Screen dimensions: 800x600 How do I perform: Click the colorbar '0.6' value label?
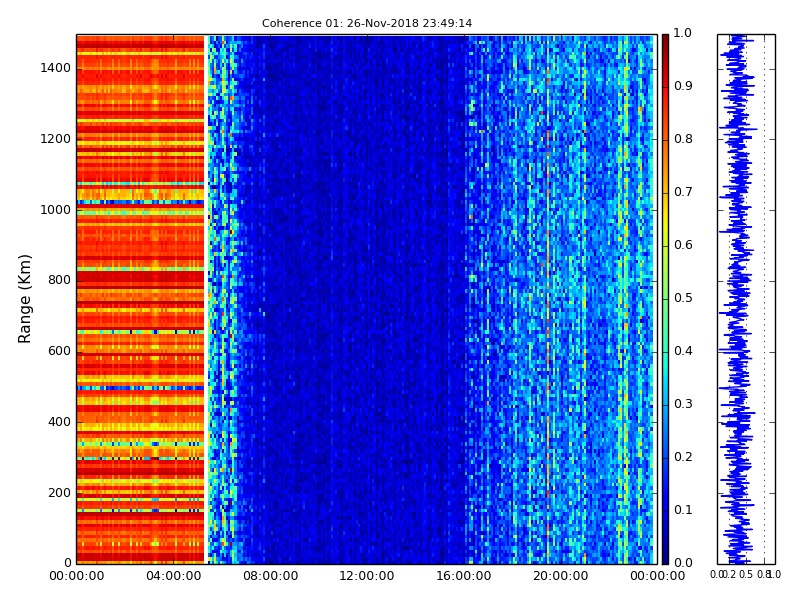click(x=683, y=245)
